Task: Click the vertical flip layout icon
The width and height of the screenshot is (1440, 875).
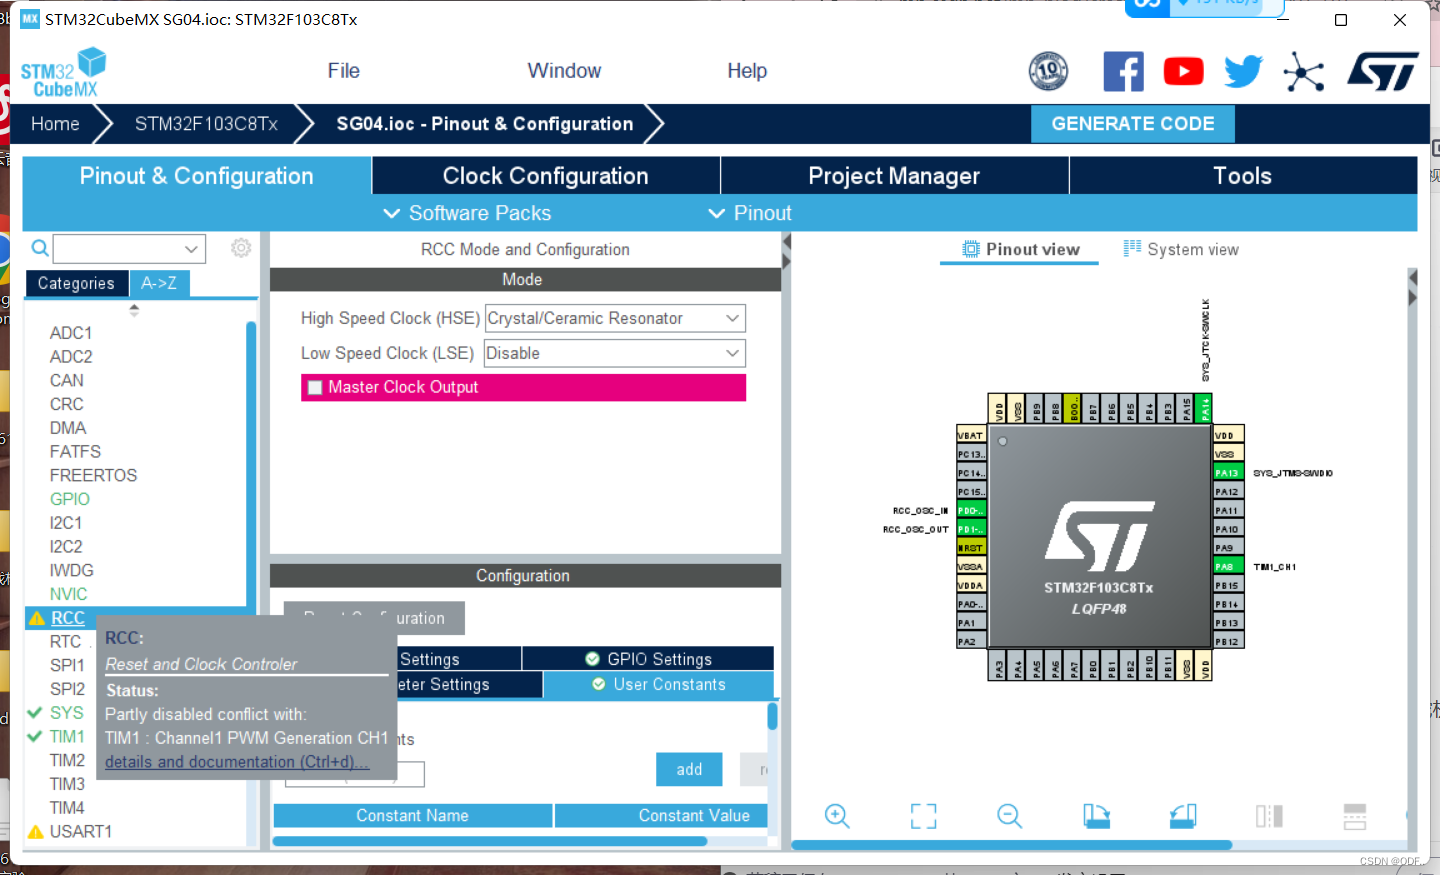Action: [1269, 816]
